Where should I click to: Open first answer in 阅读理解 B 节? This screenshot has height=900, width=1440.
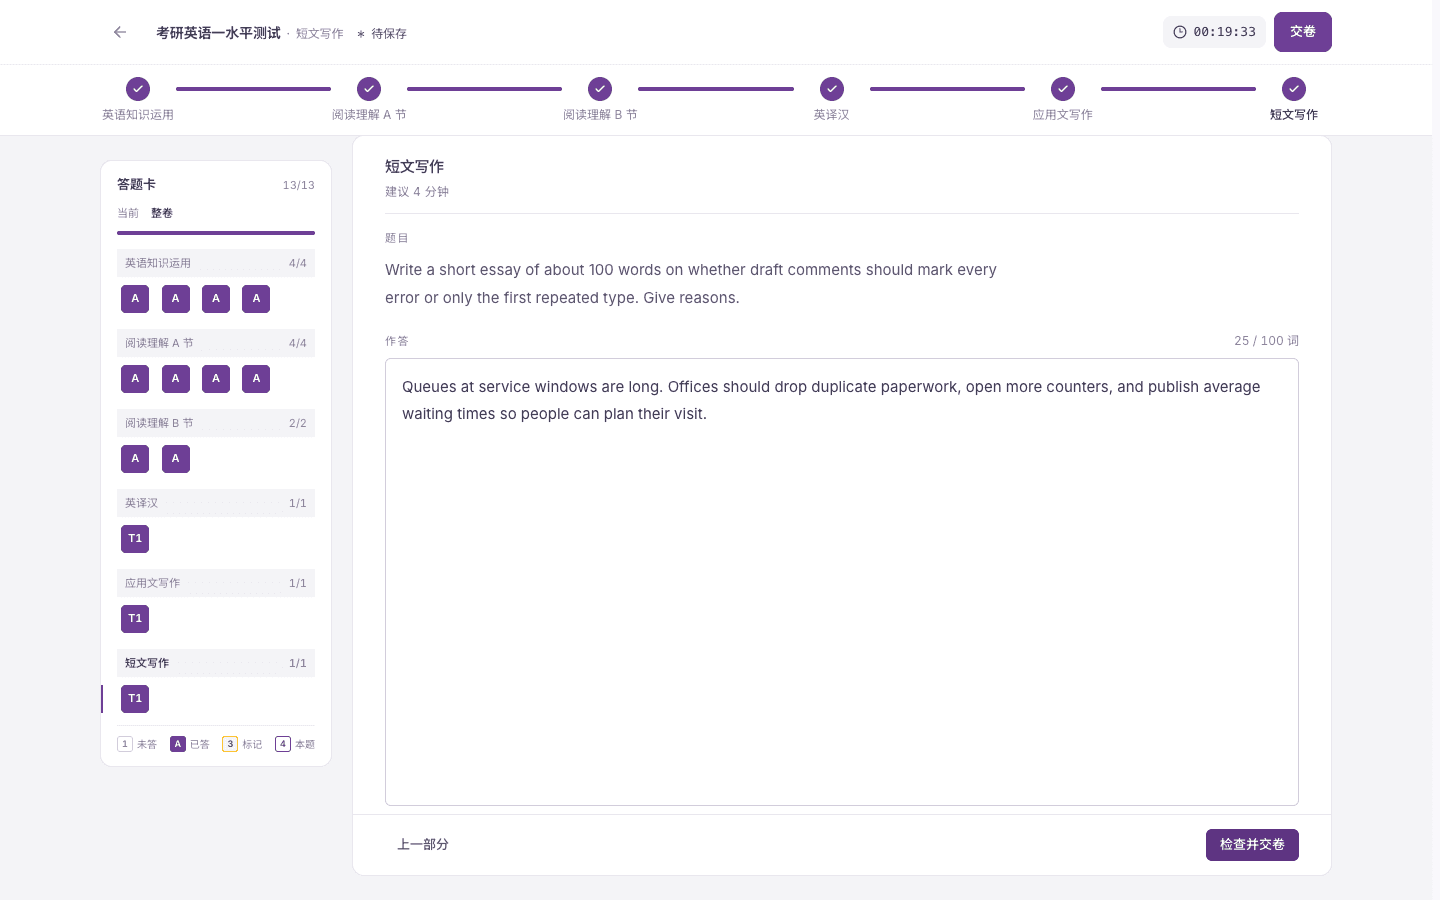(x=135, y=459)
